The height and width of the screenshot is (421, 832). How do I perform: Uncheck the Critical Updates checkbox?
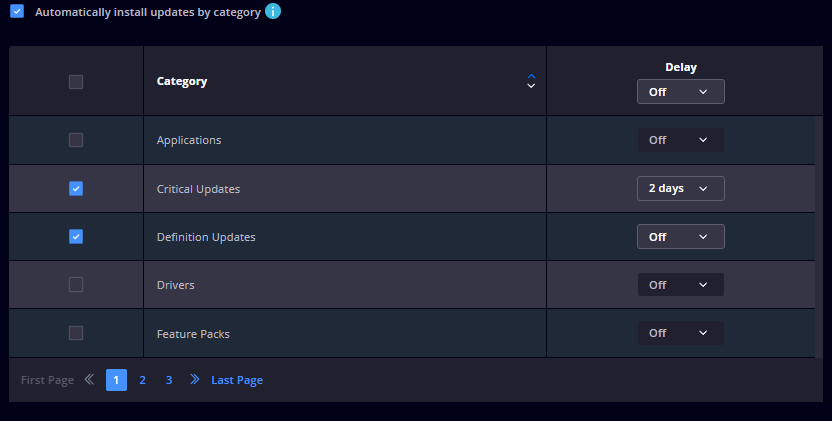coord(76,188)
